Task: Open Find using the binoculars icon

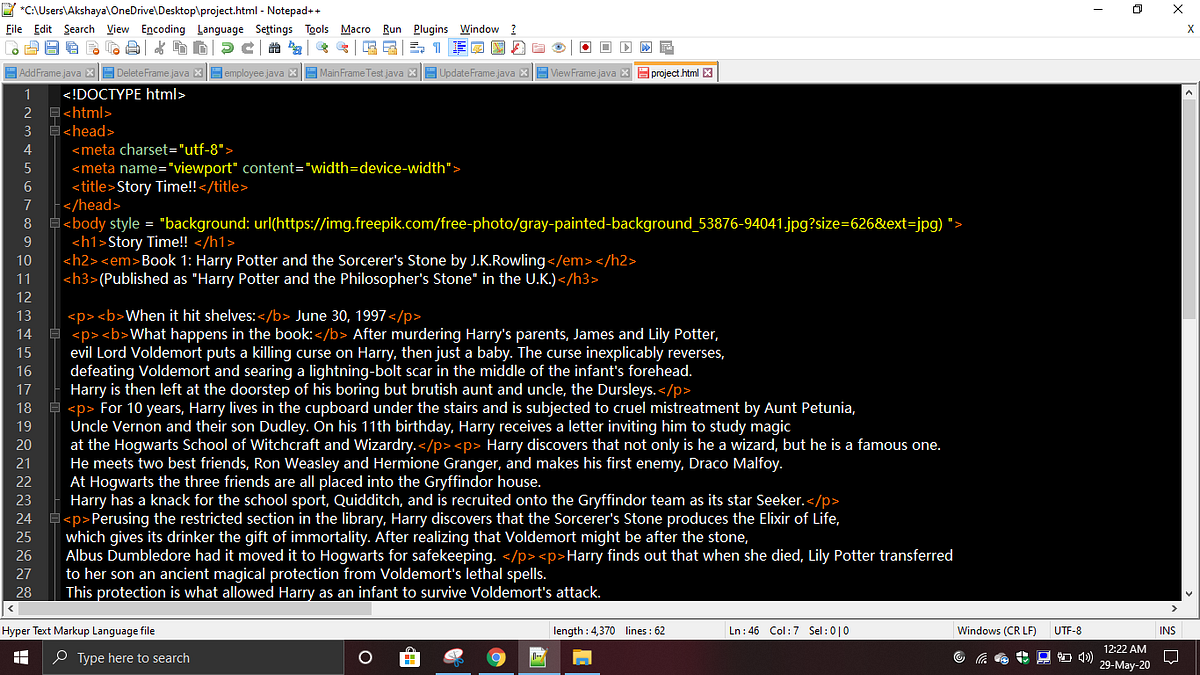Action: pos(275,47)
